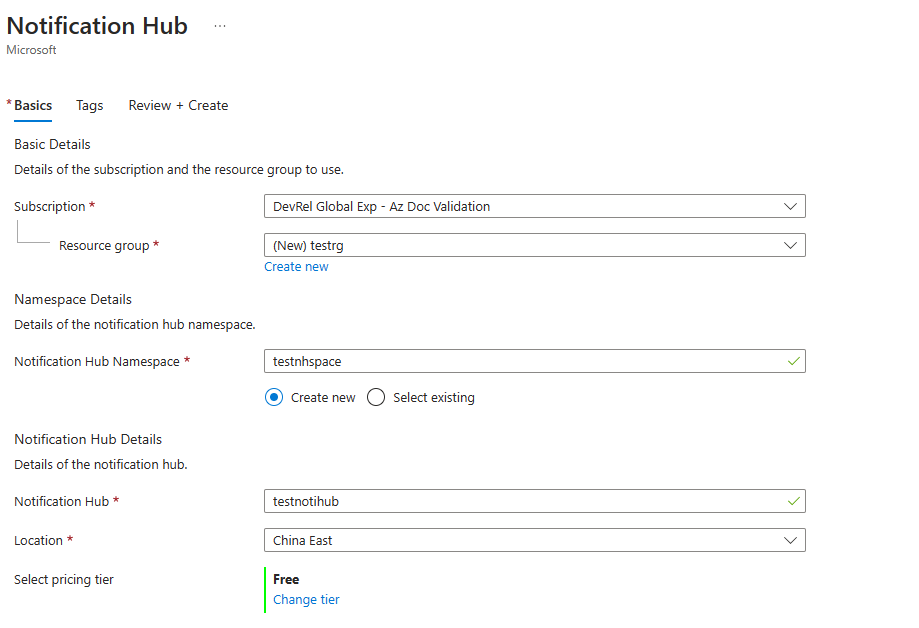Click the chevron arrow on Subscription dropdown

791,207
